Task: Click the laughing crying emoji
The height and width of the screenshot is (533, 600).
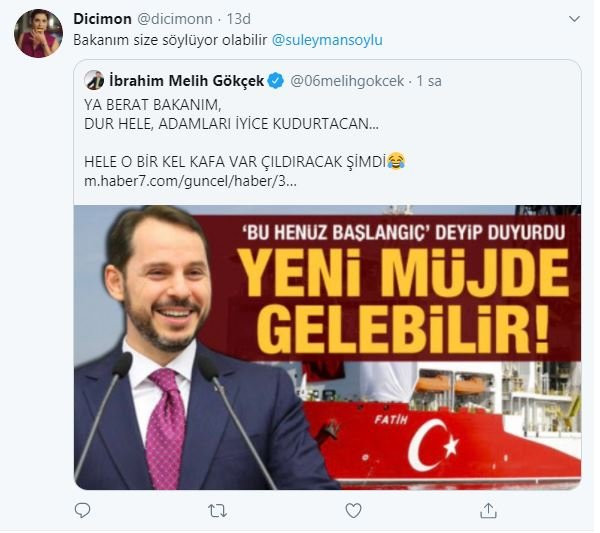Action: [396, 161]
